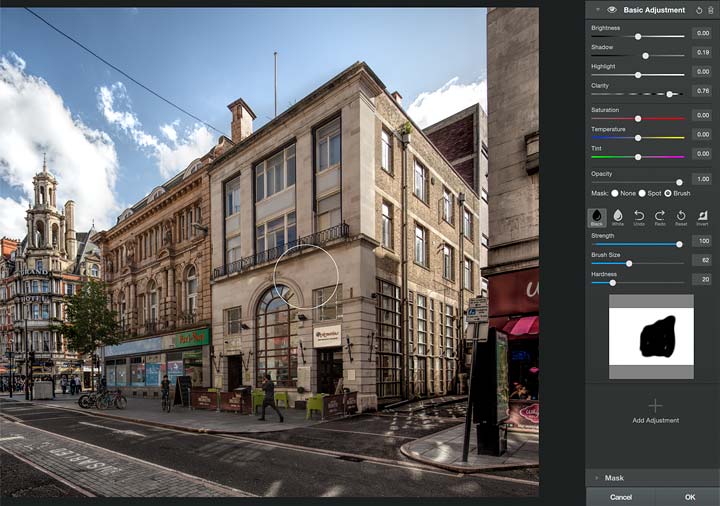Click the Brightness value field

click(x=702, y=33)
